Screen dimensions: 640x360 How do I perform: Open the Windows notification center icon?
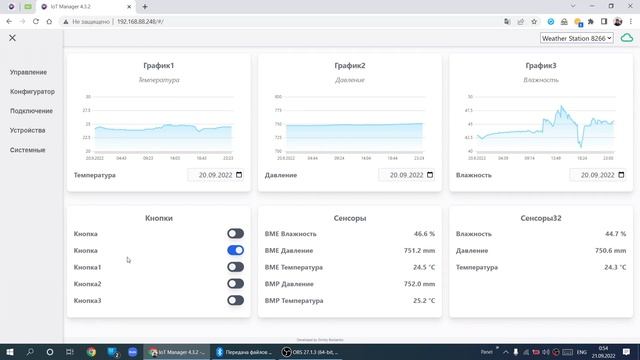626,352
